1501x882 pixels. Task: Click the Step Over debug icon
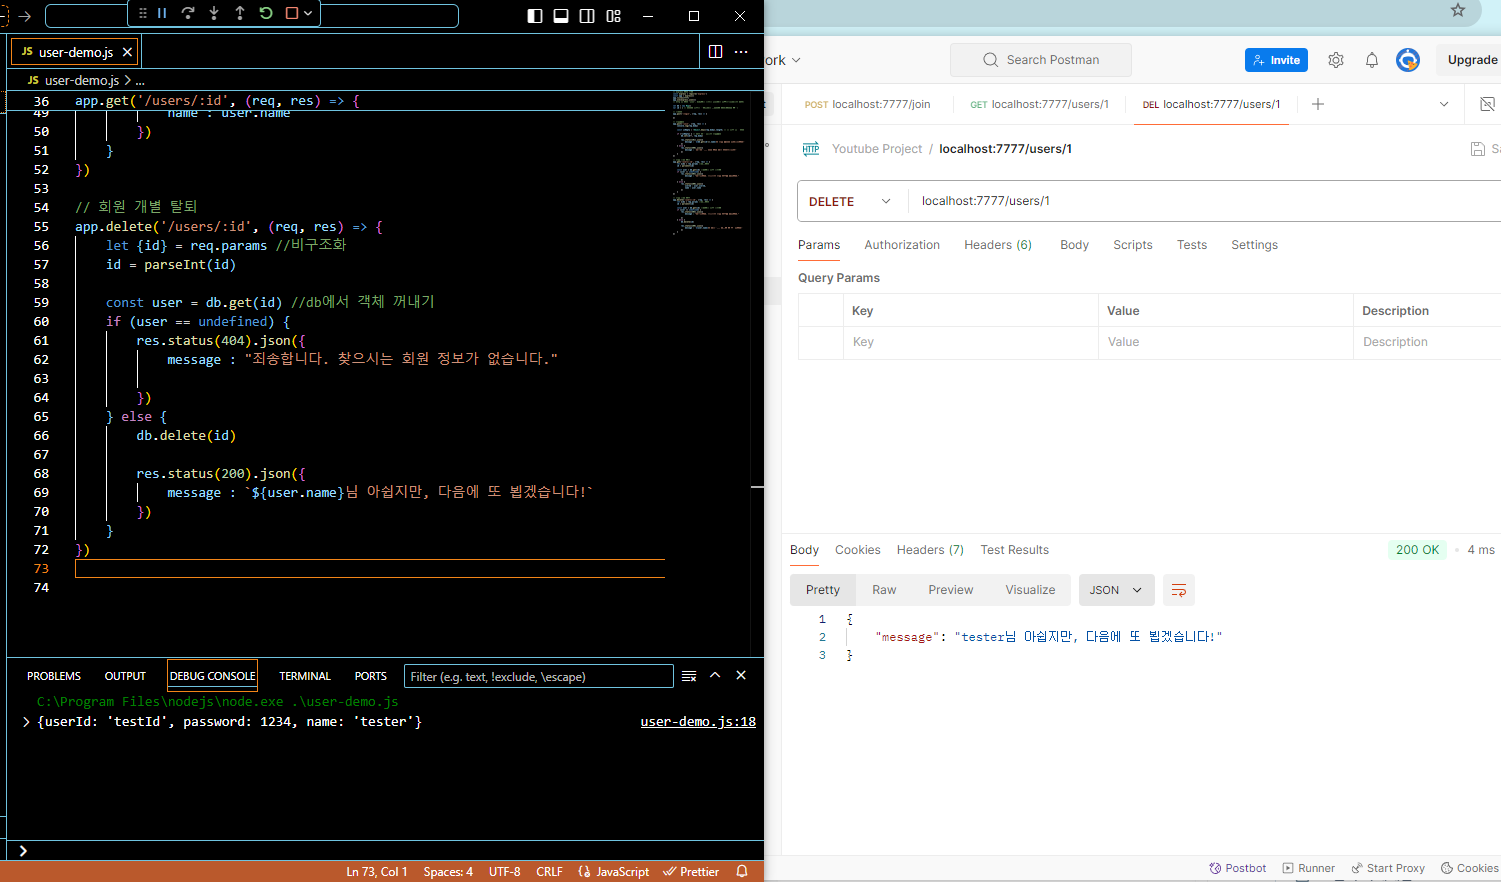[x=188, y=13]
